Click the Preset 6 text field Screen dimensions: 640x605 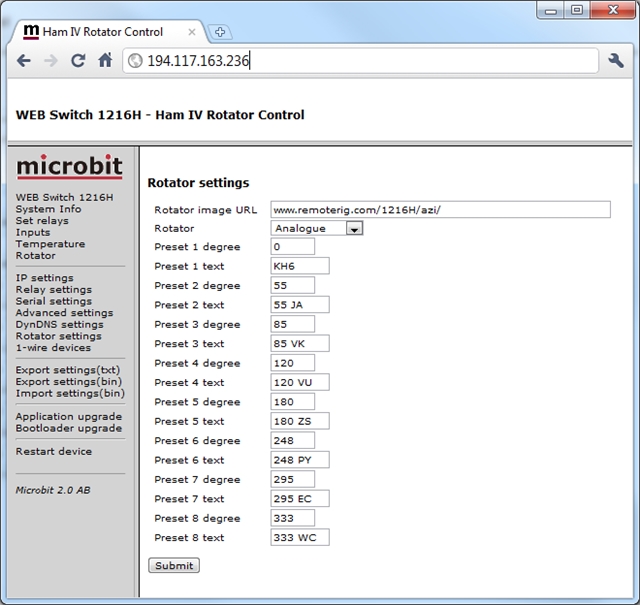pos(300,460)
